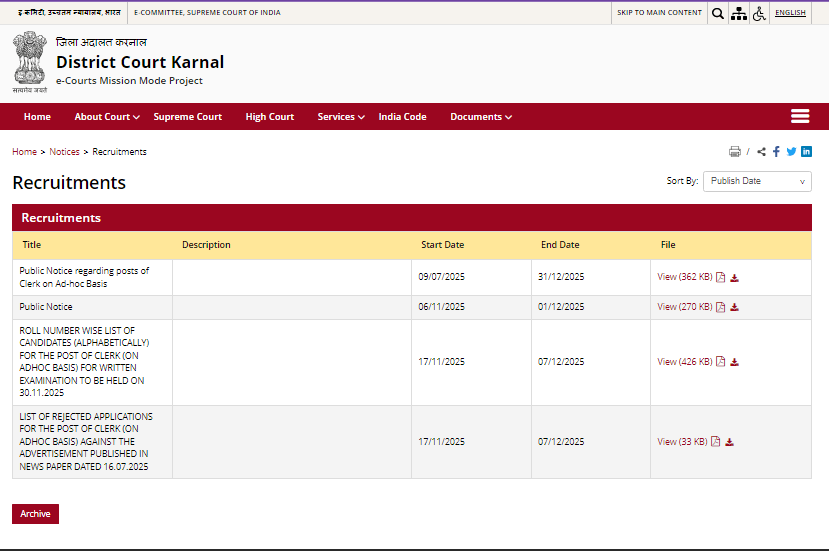This screenshot has width=829, height=551.
Task: Expand the About Court menu
Action: (x=107, y=116)
